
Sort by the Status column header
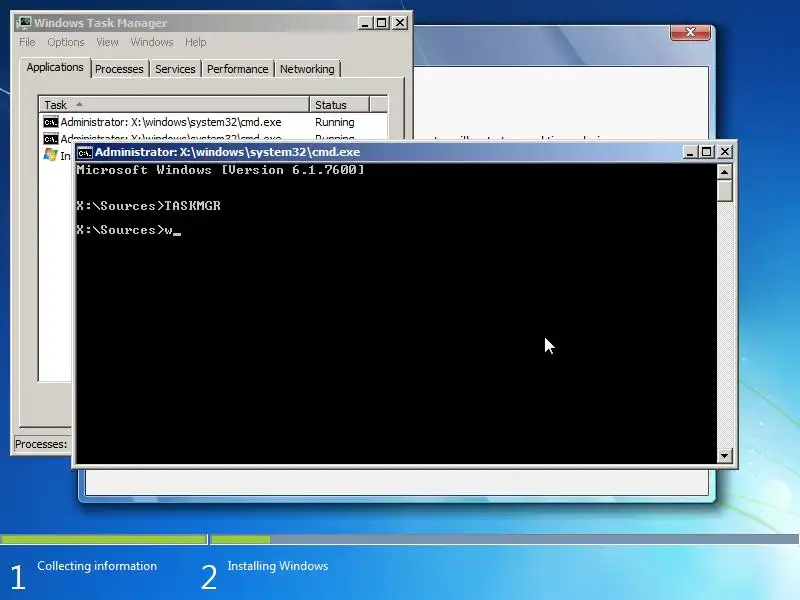pyautogui.click(x=339, y=105)
